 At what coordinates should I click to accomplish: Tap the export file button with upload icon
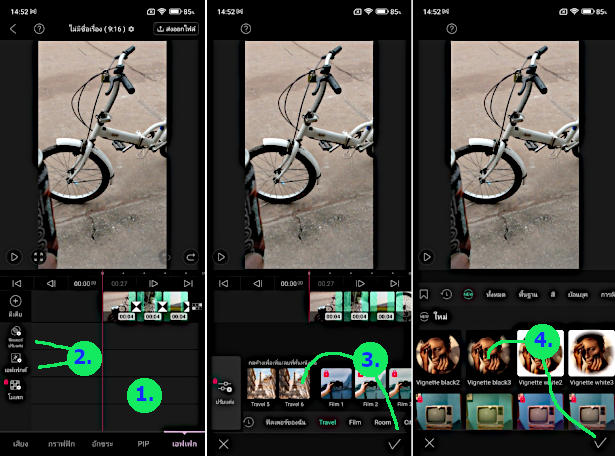point(176,29)
